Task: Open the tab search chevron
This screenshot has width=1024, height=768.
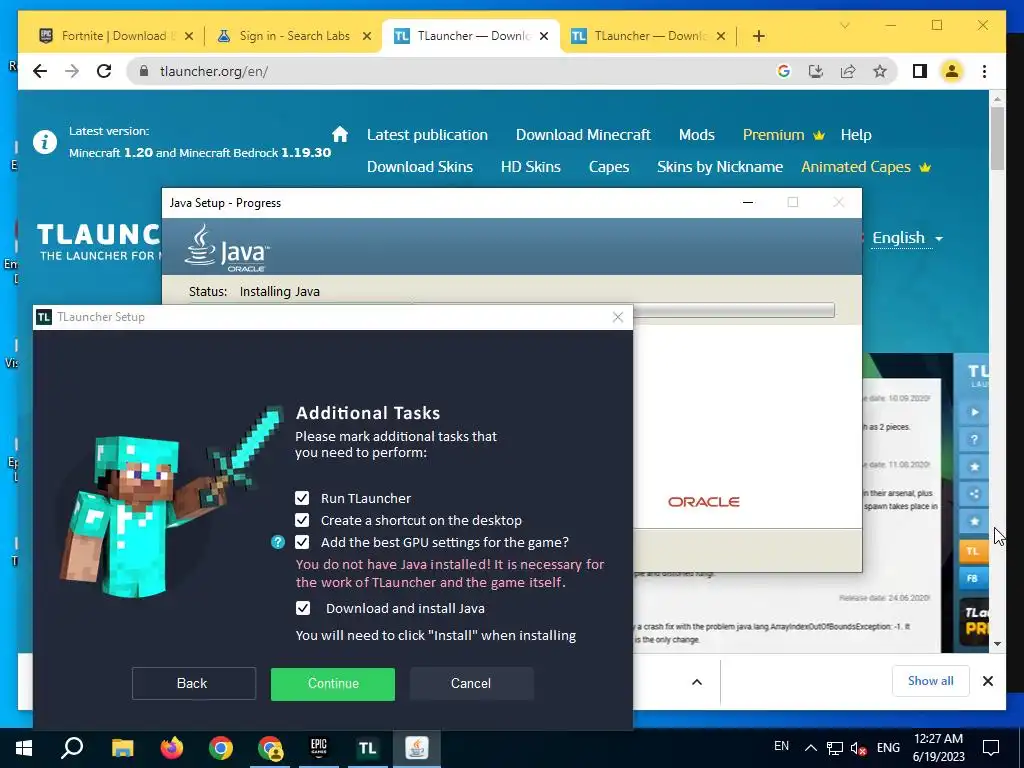Action: click(844, 25)
